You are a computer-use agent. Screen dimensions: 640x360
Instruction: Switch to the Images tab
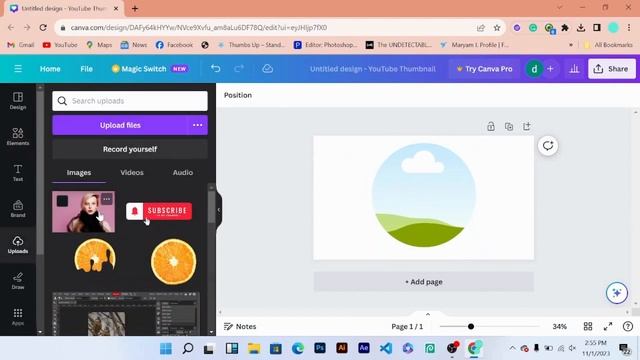click(x=79, y=173)
